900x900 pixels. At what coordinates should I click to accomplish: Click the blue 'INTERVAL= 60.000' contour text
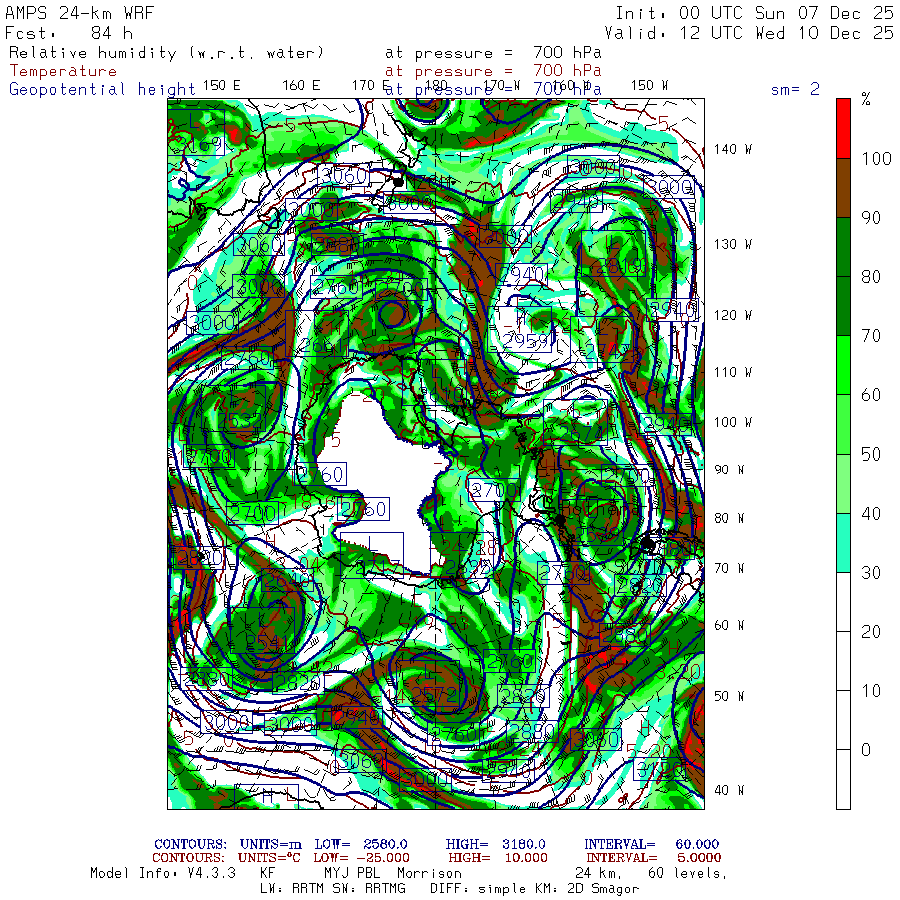point(651,844)
